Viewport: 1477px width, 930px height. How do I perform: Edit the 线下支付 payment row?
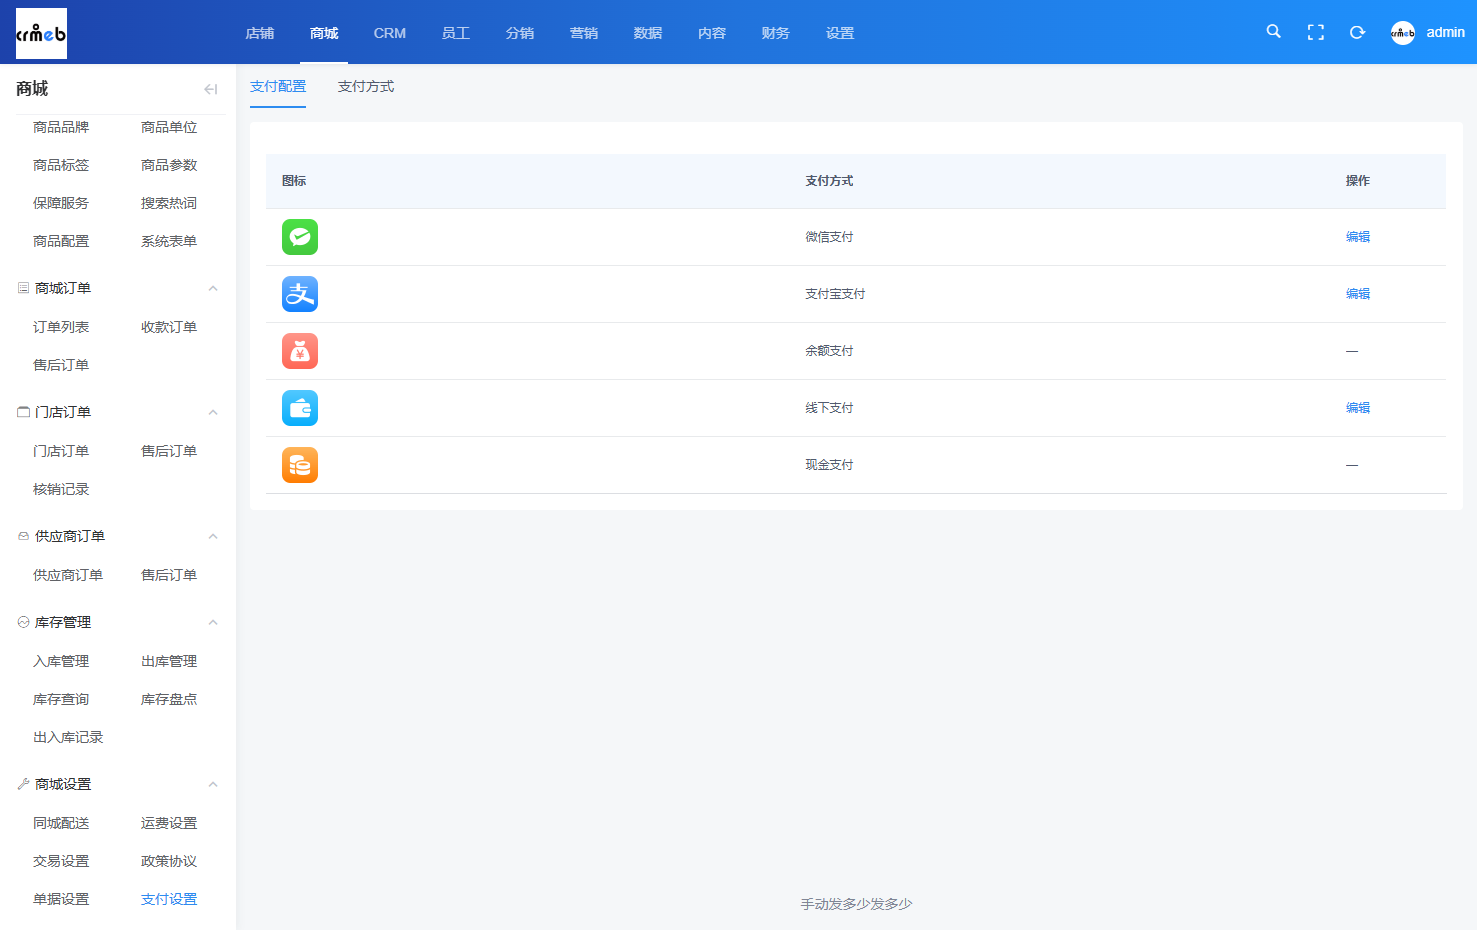click(x=1358, y=408)
